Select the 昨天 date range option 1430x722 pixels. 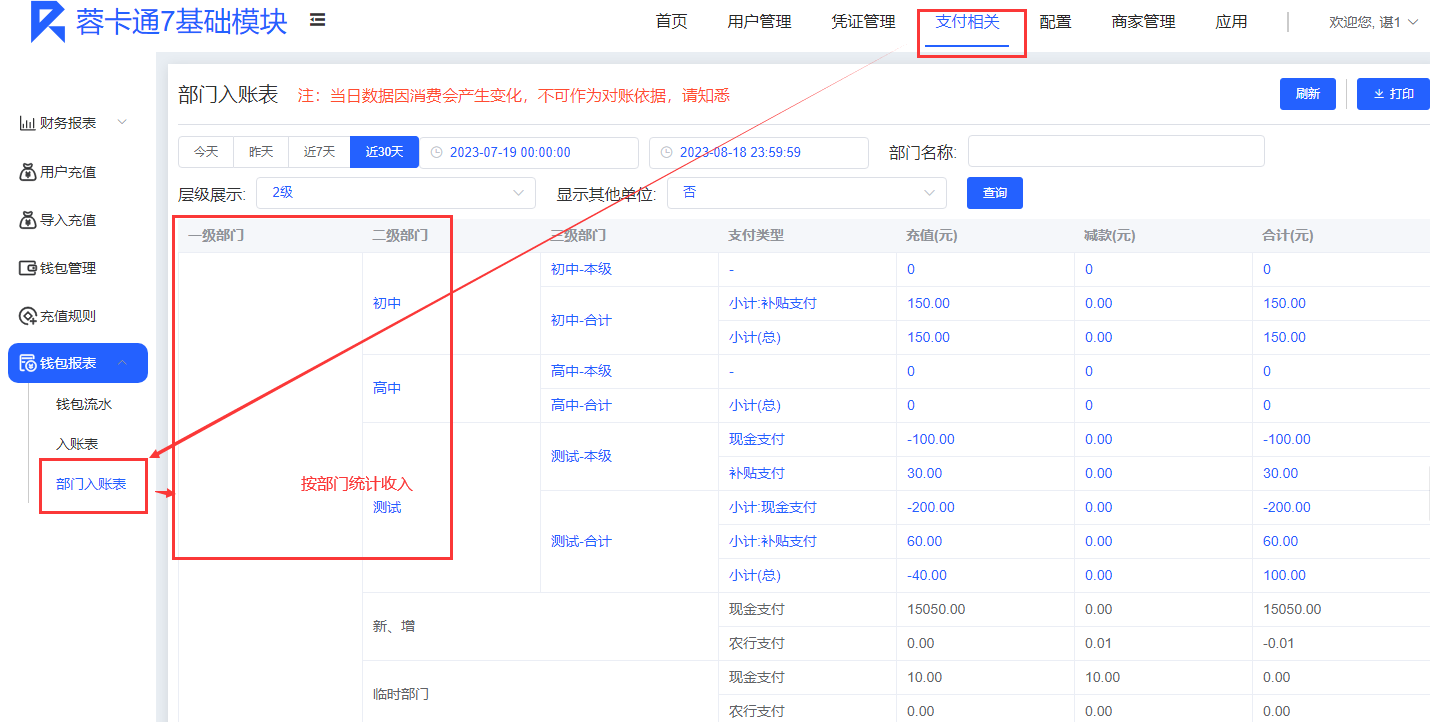click(x=261, y=152)
